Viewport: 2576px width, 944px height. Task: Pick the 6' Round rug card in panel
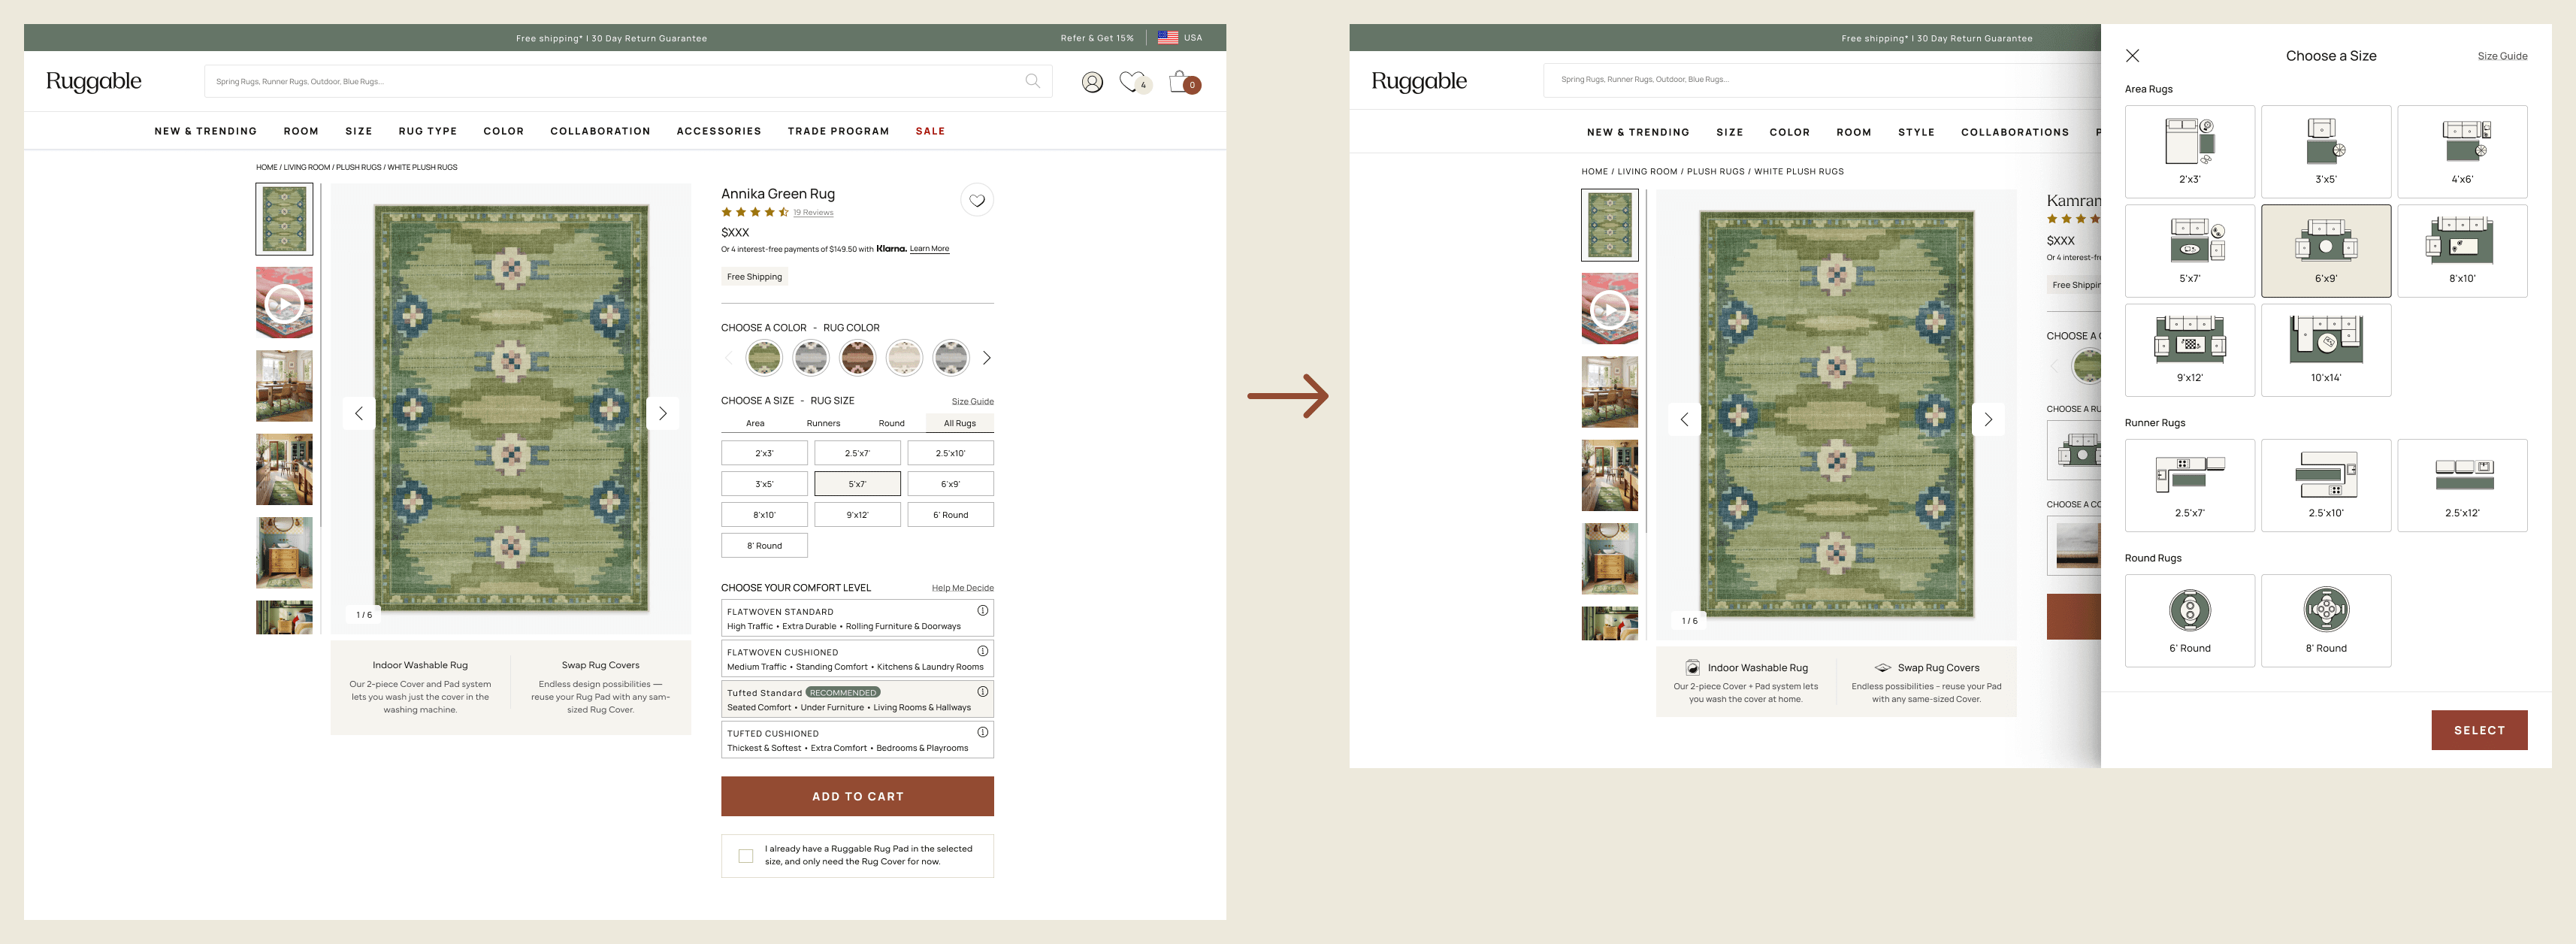[x=2190, y=620]
